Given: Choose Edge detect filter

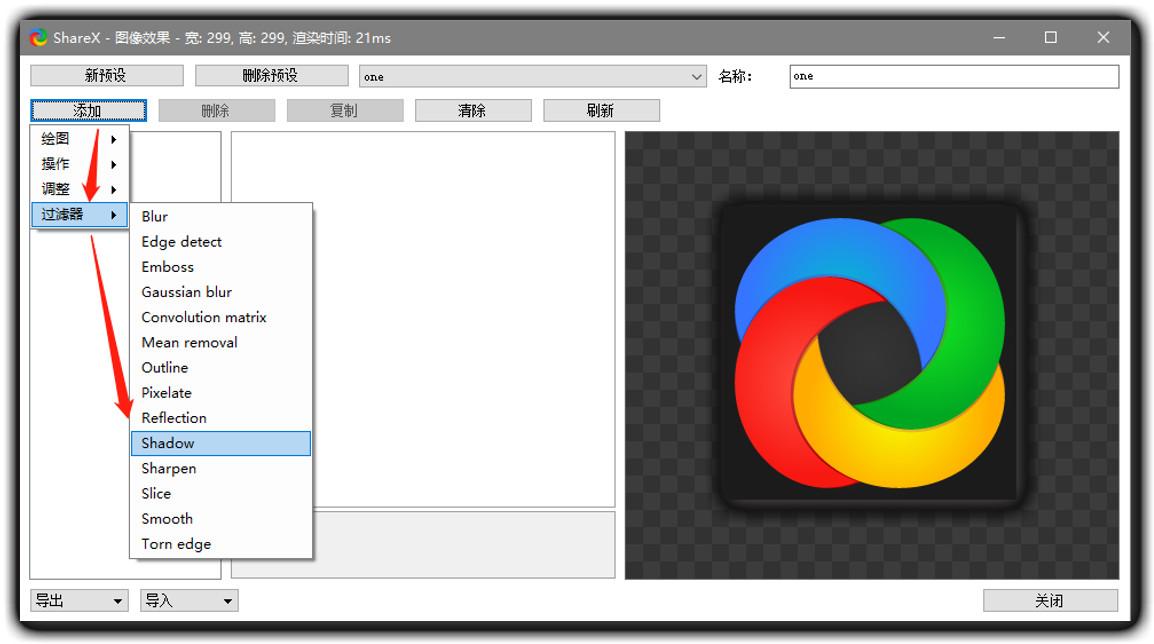Looking at the screenshot, I should [221, 241].
